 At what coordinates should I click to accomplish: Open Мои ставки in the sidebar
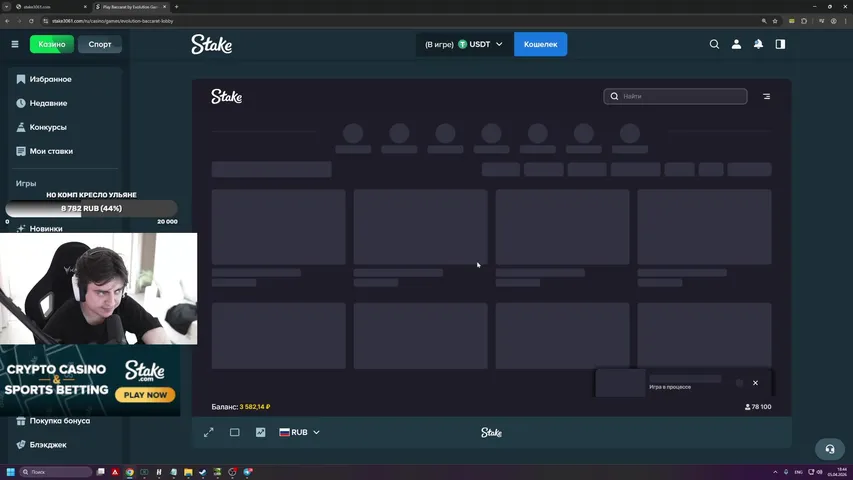tap(51, 151)
